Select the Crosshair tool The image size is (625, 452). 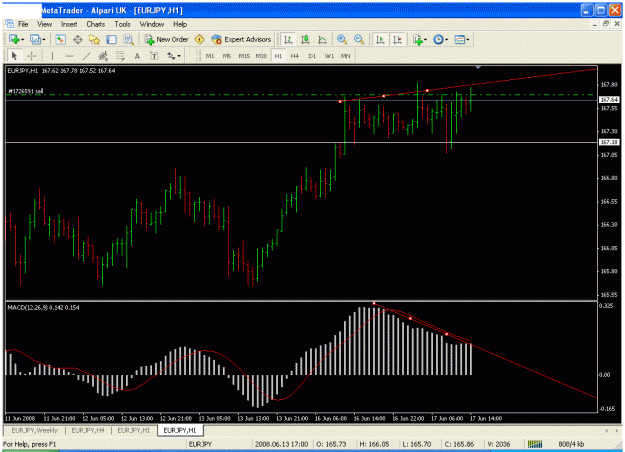point(31,56)
